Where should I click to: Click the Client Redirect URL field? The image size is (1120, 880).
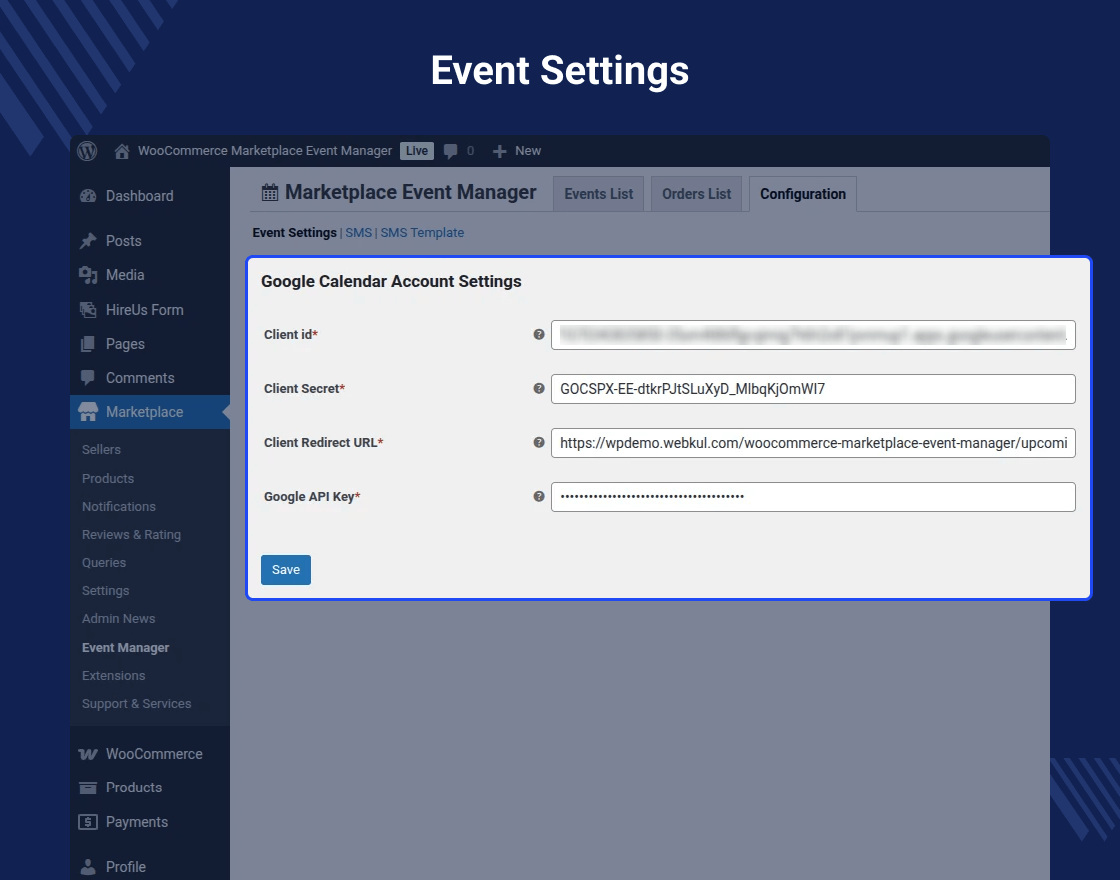coord(813,443)
